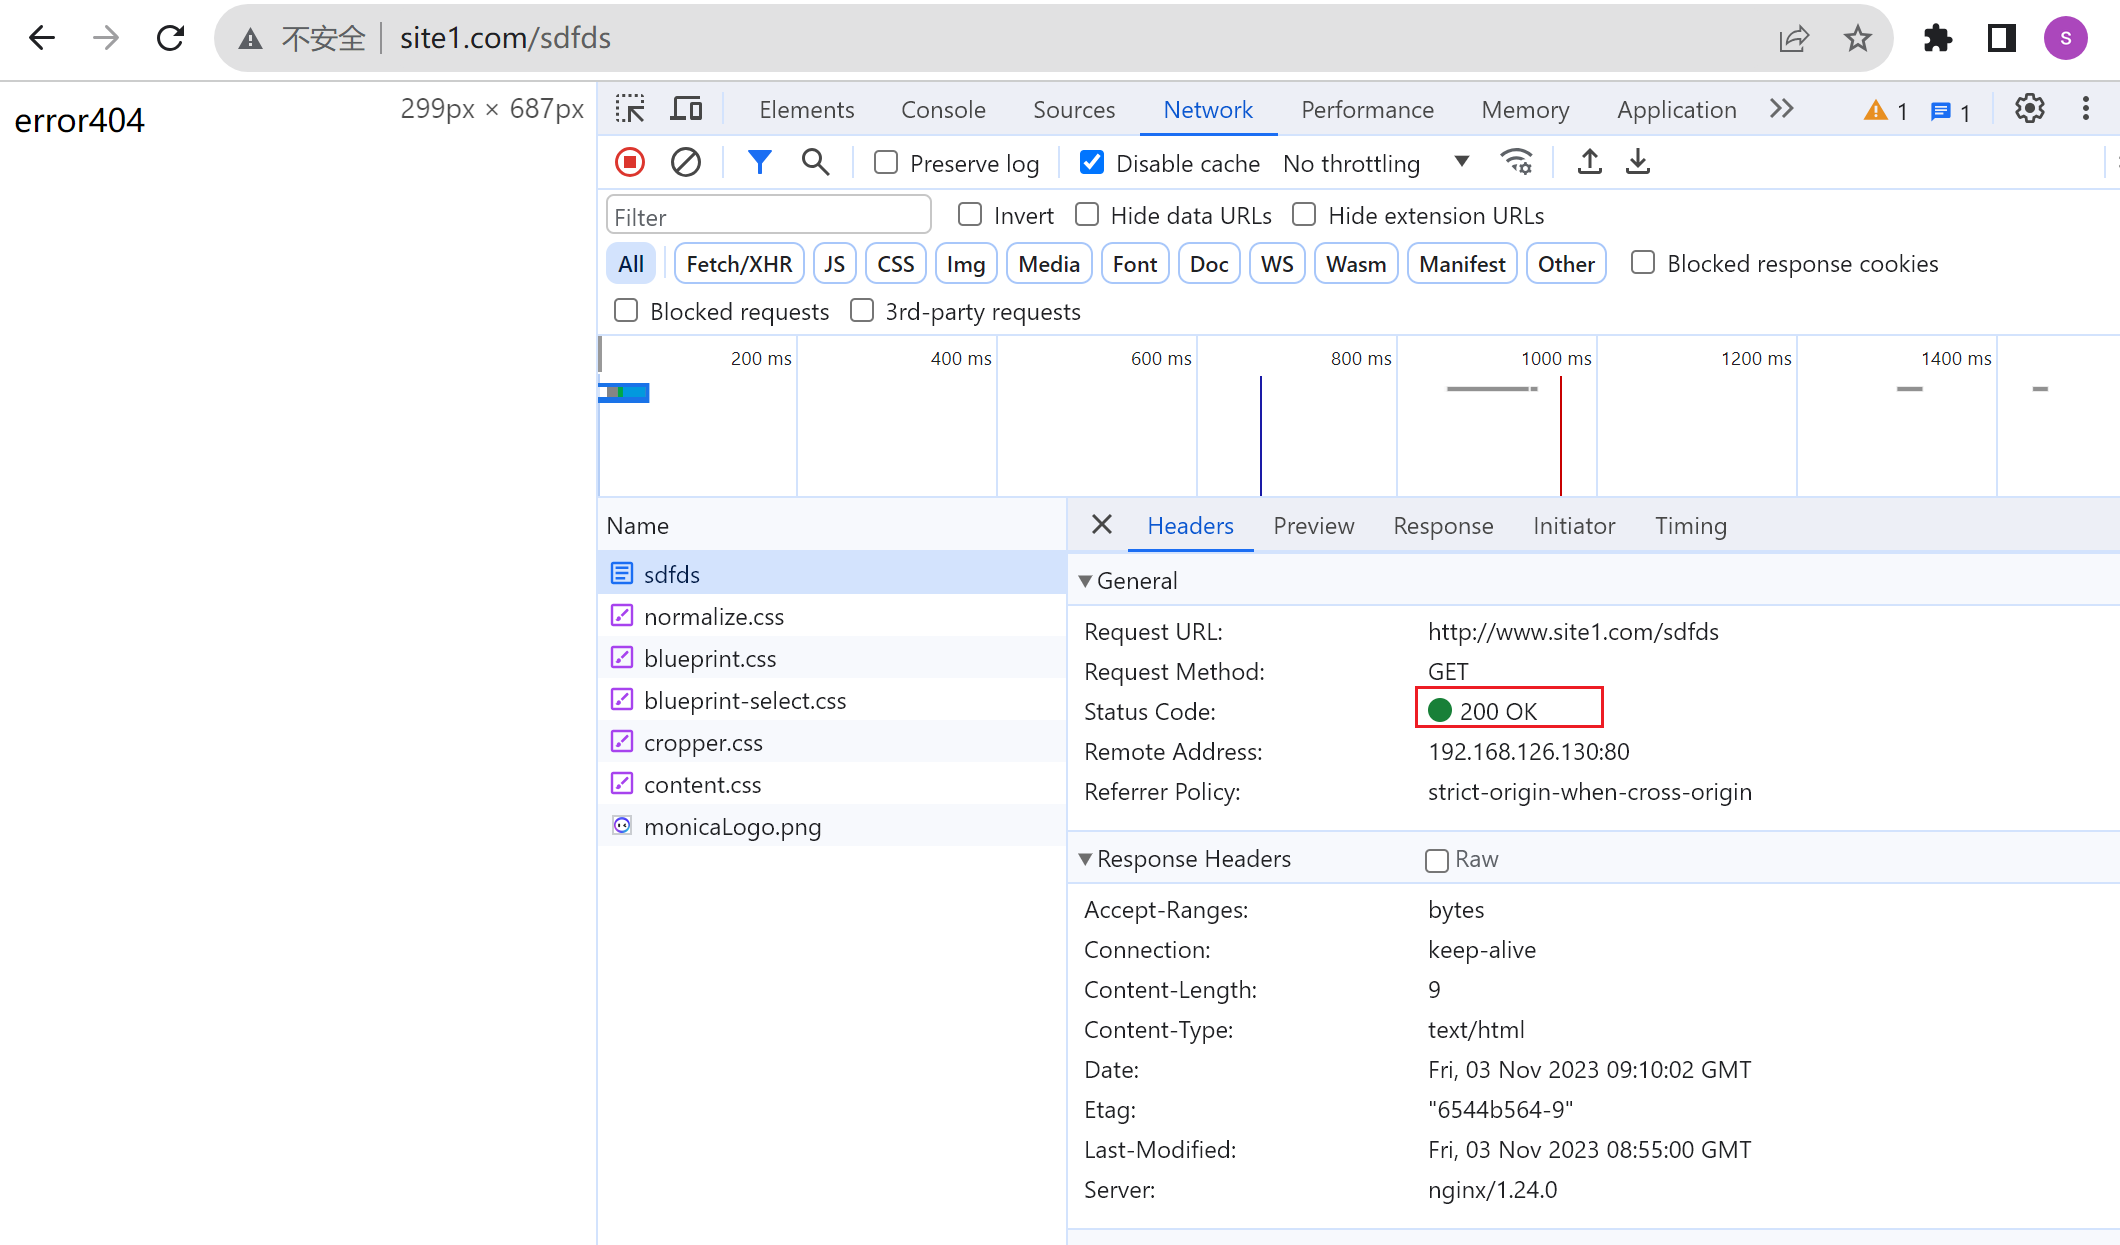Screen dimensions: 2120x1245
Task: Filter requests by Fetch/XHR type
Action: (x=738, y=264)
